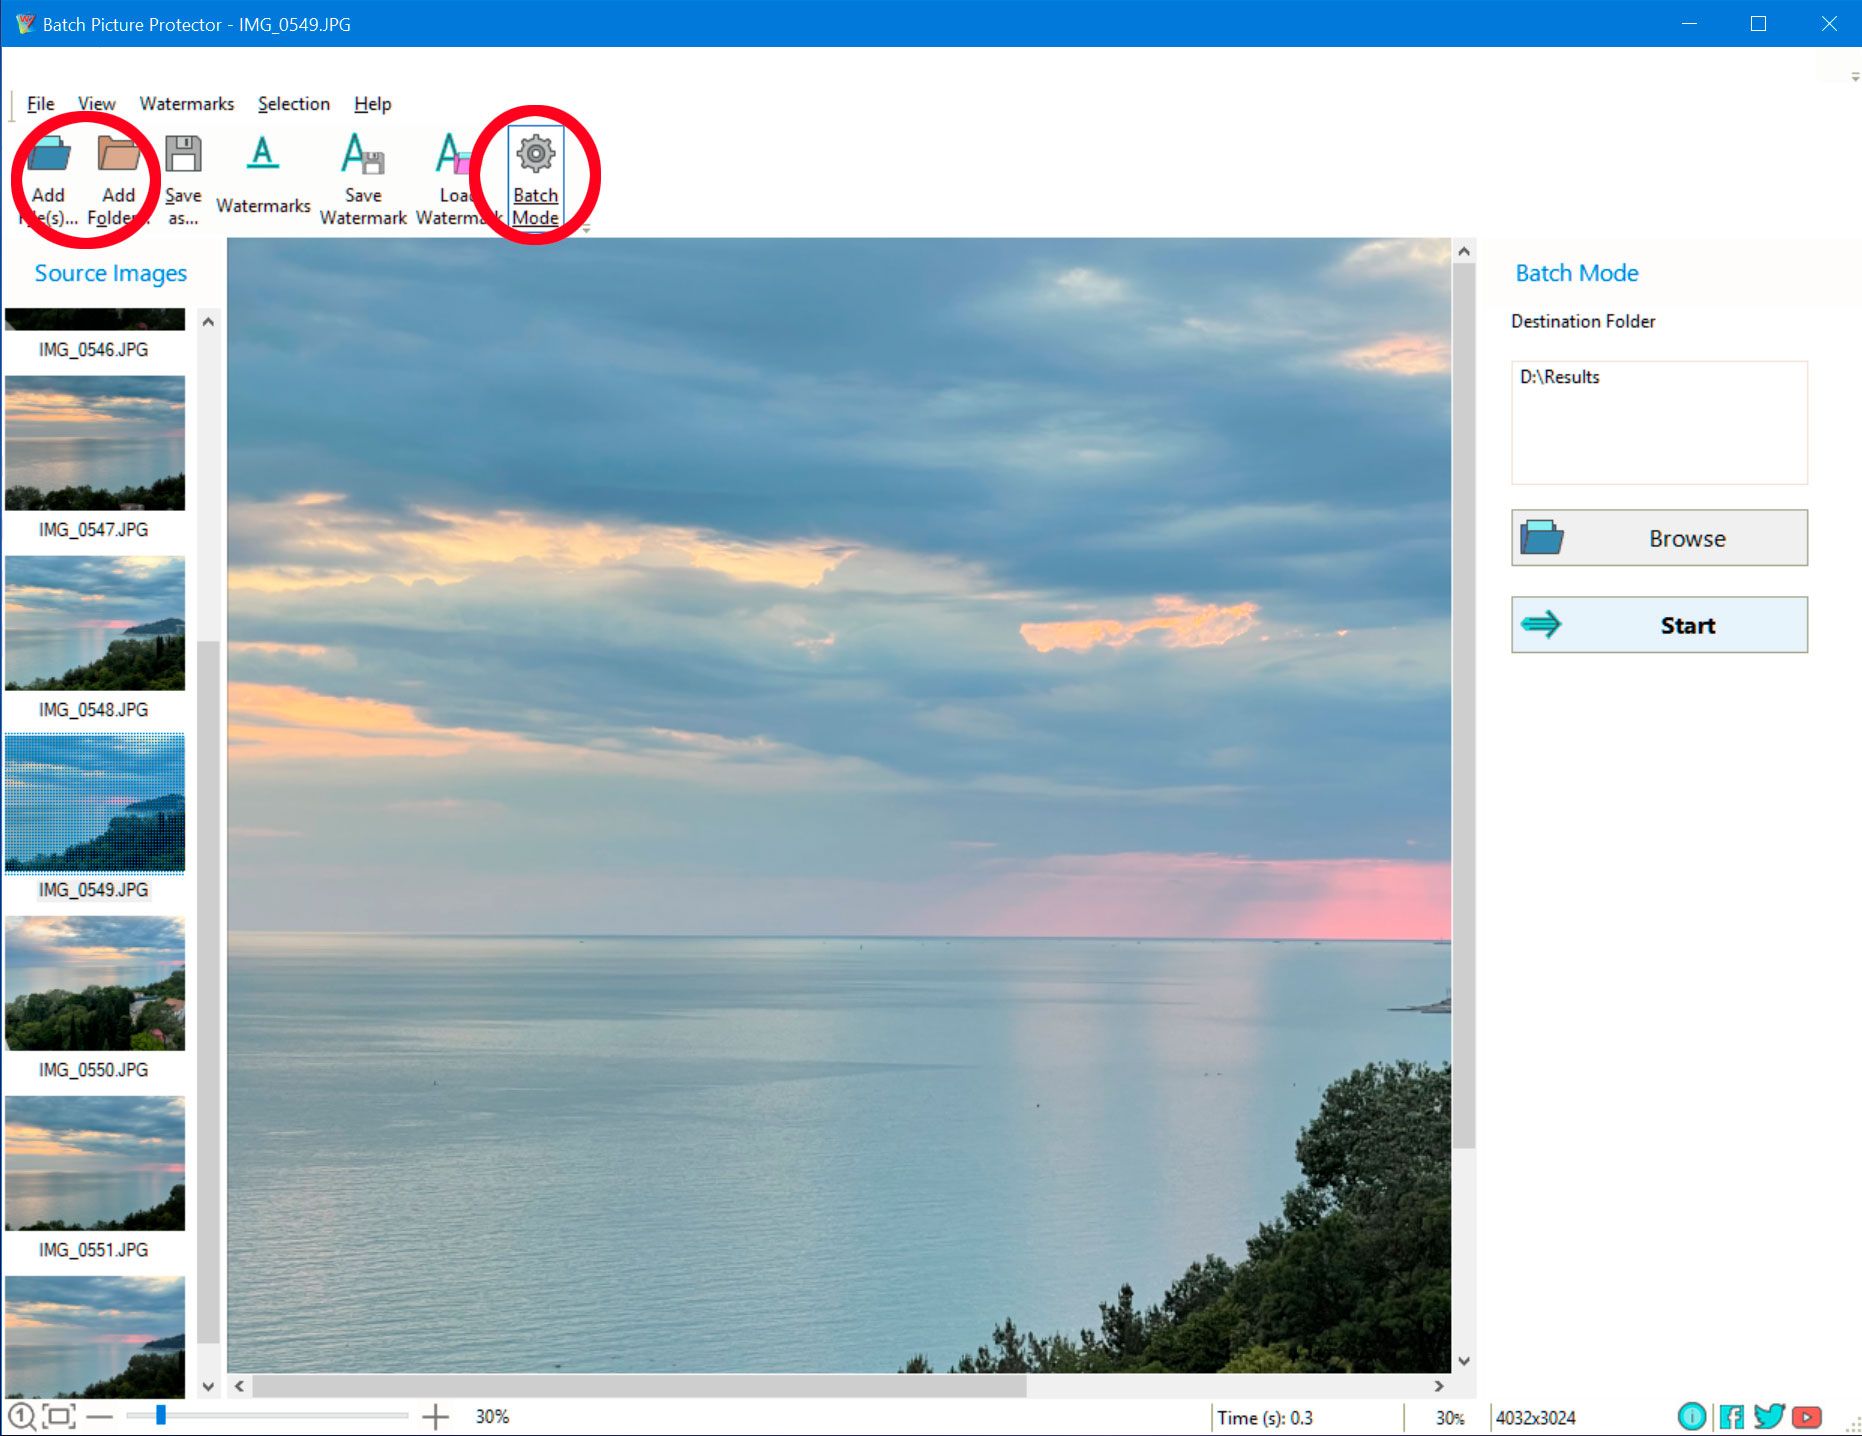Click the zoom in plus icon
This screenshot has width=1862, height=1436.
point(435,1416)
